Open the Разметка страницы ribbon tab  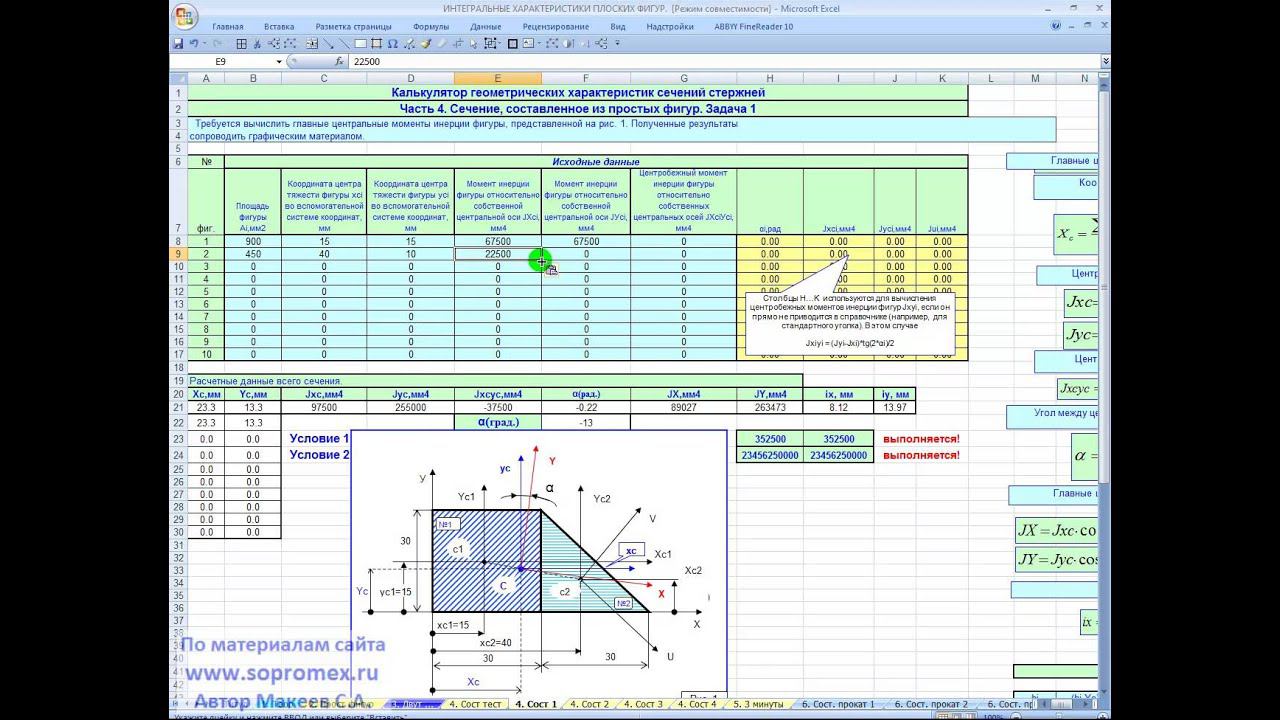pyautogui.click(x=355, y=27)
